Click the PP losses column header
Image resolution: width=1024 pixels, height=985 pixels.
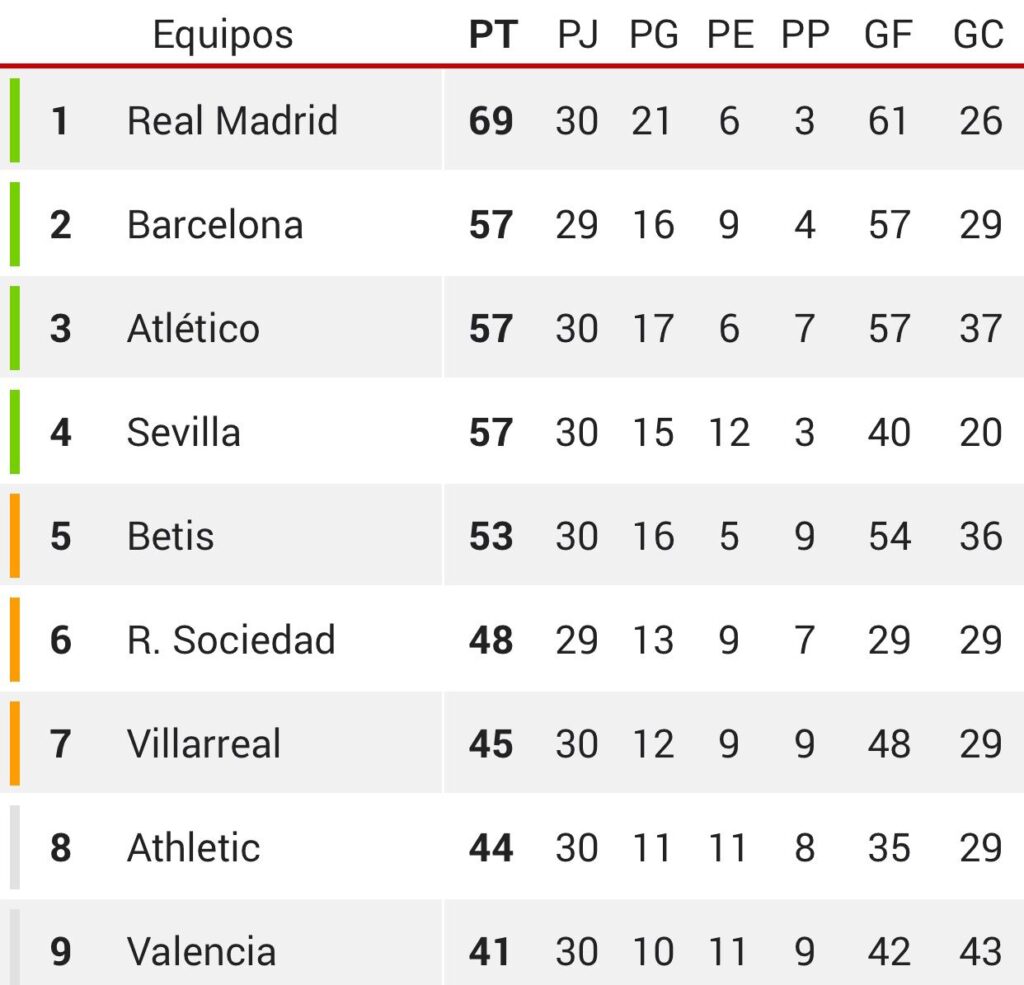805,34
